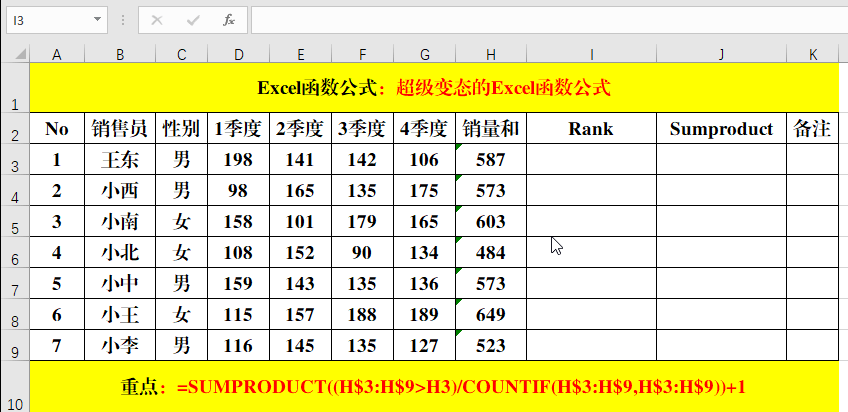Screen dimensions: 848x412
Task: Select the cell containing '小中'
Action: tap(120, 283)
